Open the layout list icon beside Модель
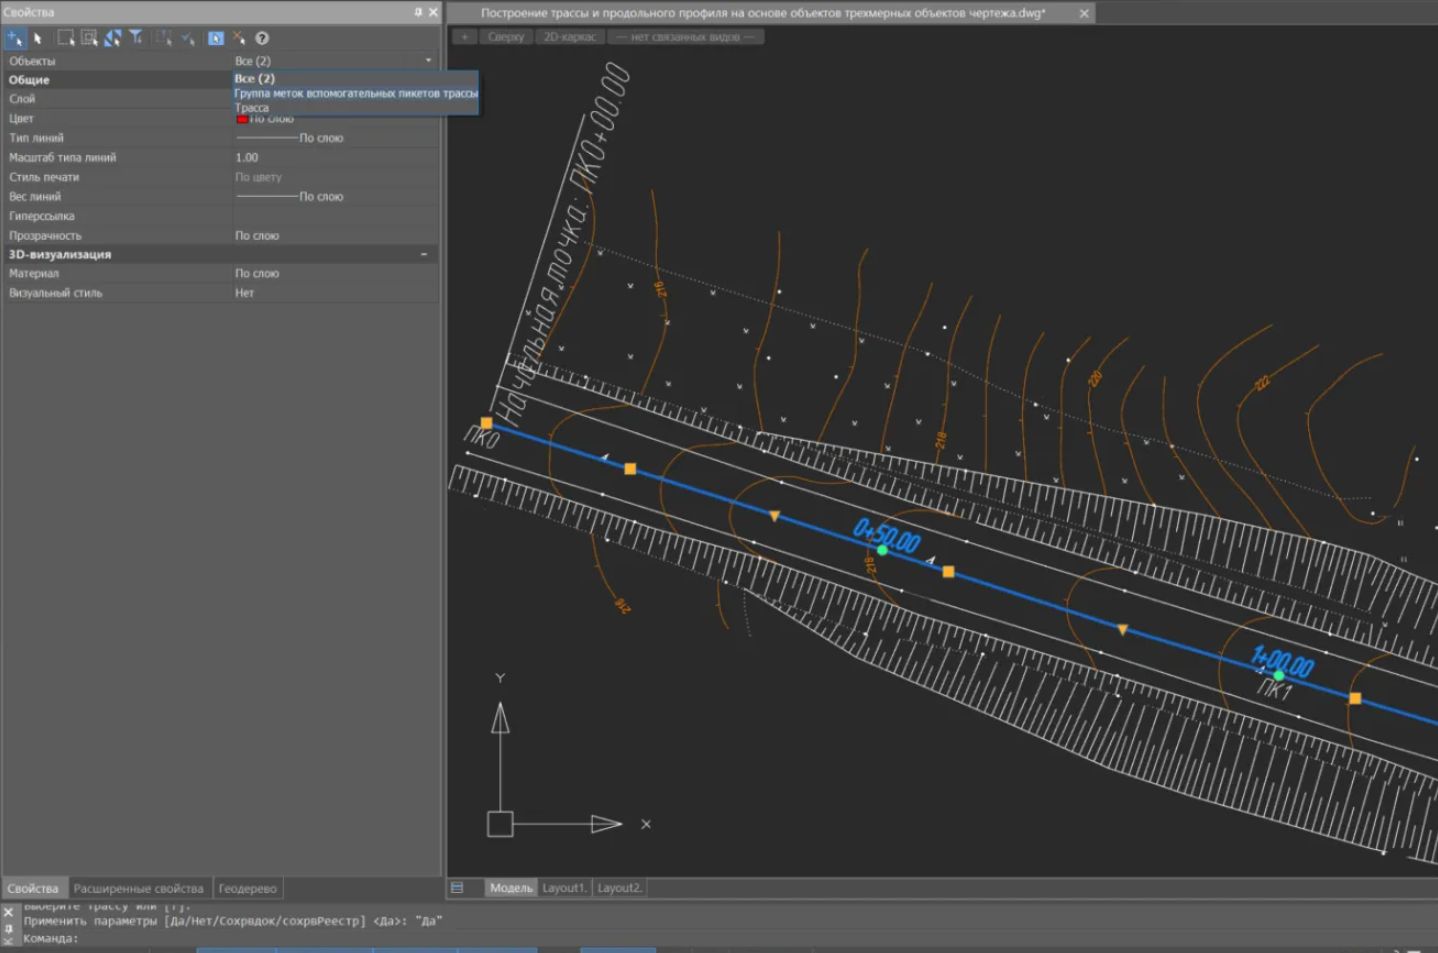The height and width of the screenshot is (953, 1438). (457, 887)
